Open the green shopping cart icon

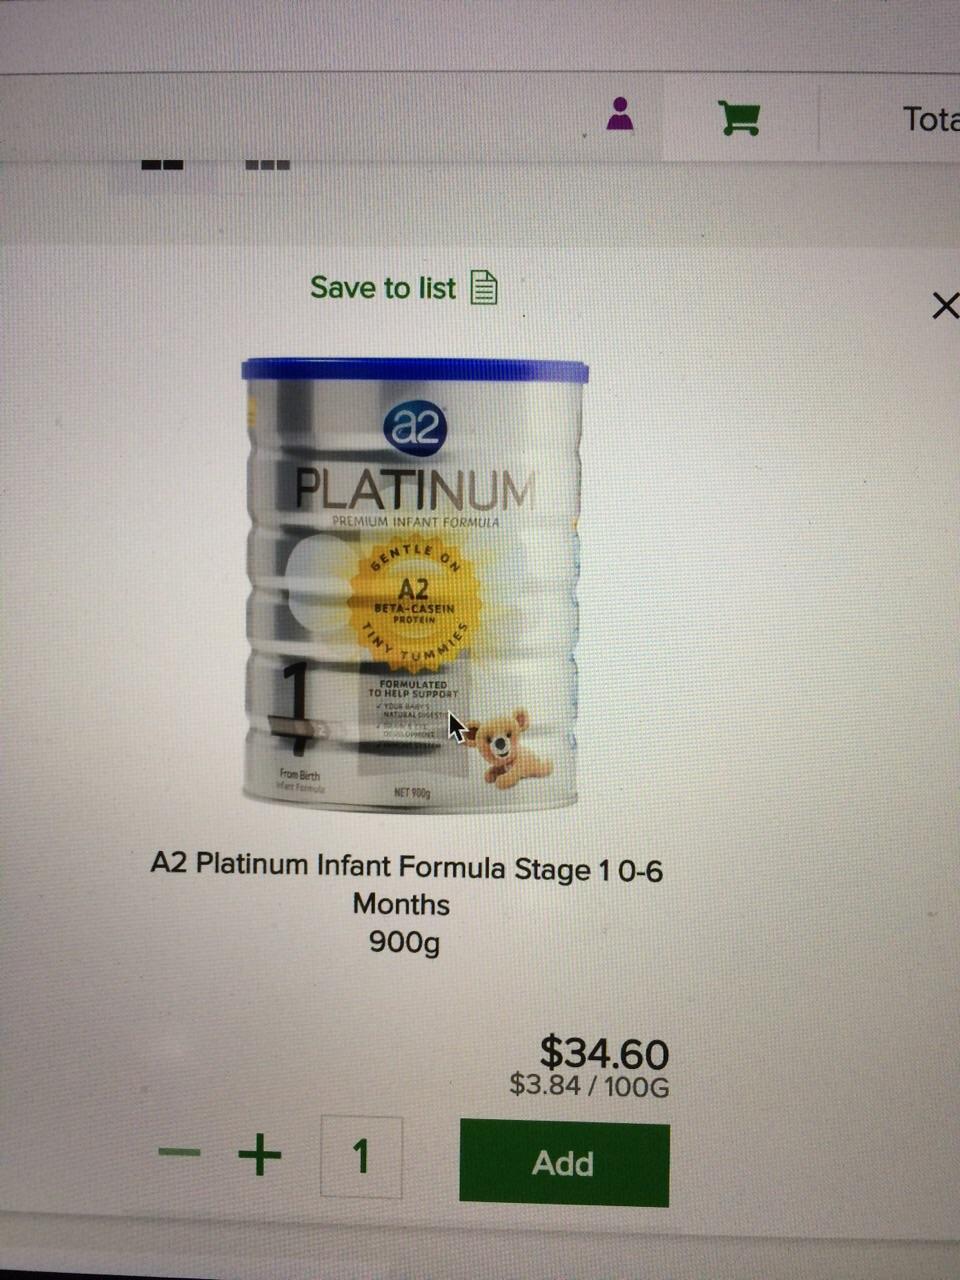click(x=739, y=117)
